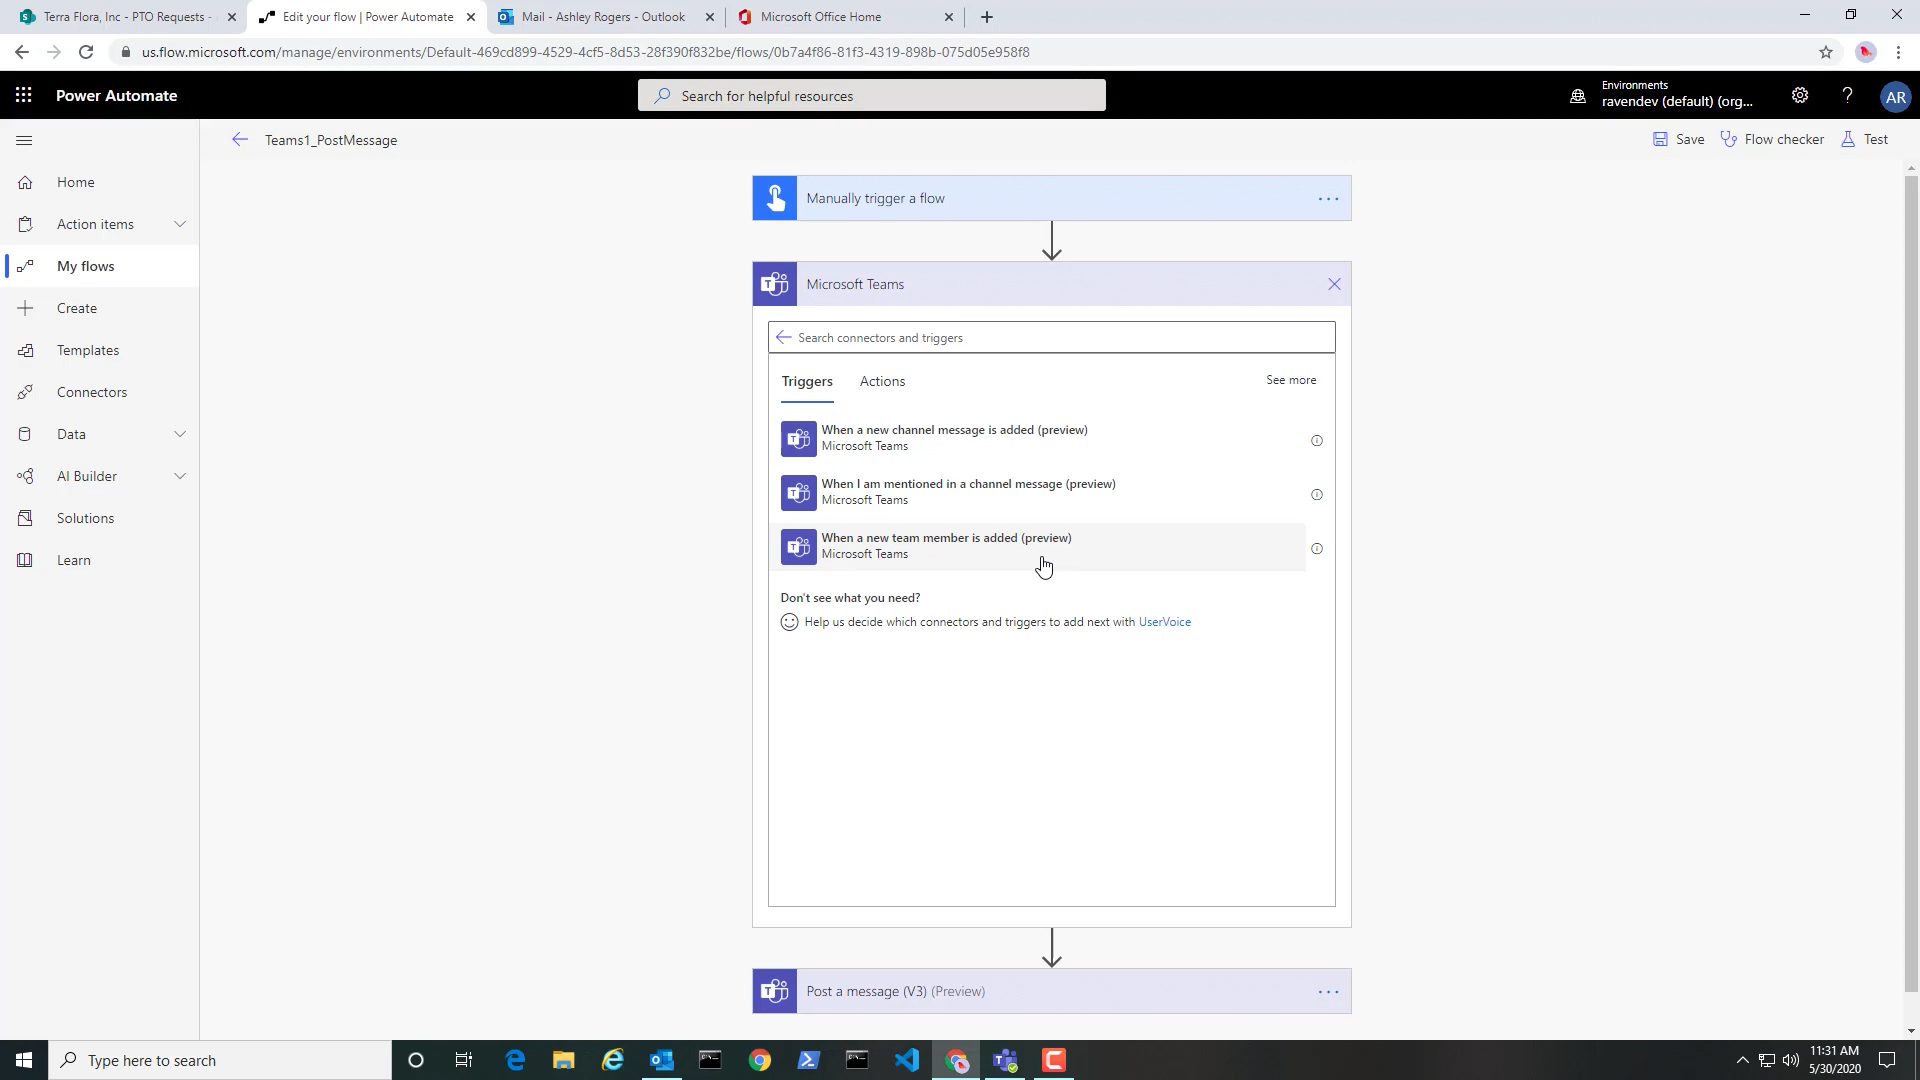
Task: Edit the Teams1_PostMessage flow name
Action: click(x=331, y=140)
